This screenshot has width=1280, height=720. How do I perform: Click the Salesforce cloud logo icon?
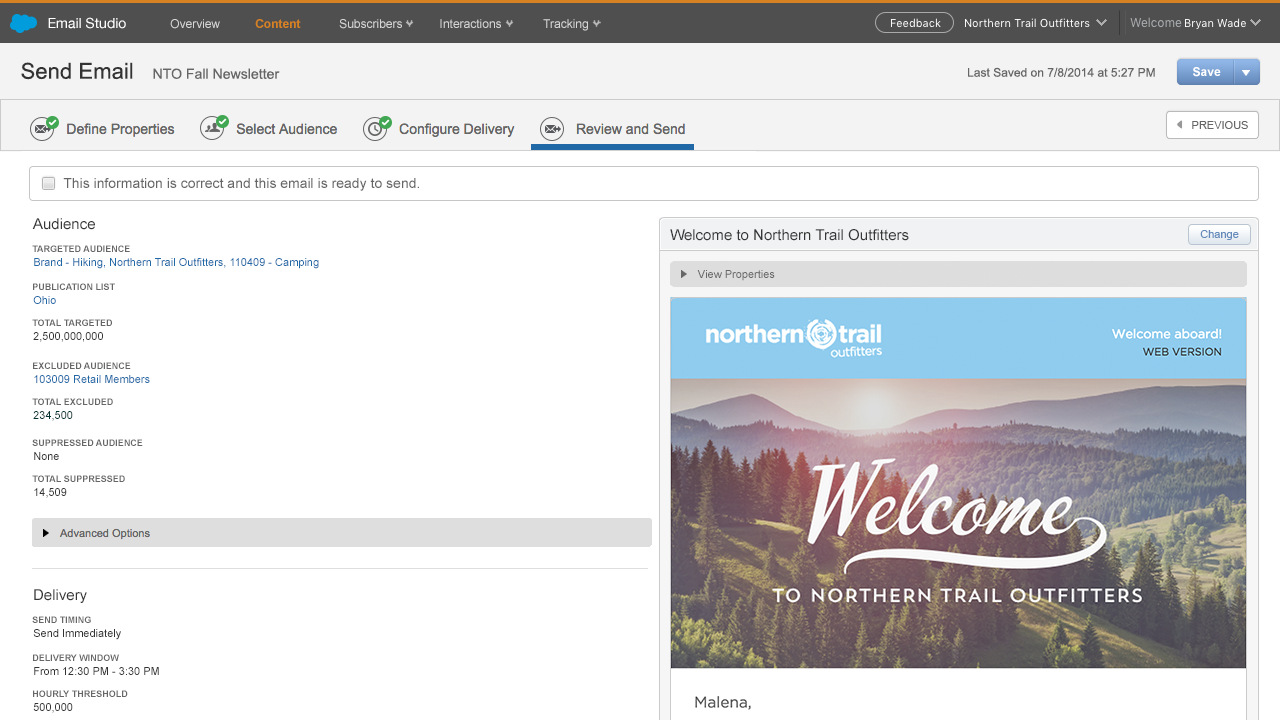pos(23,23)
